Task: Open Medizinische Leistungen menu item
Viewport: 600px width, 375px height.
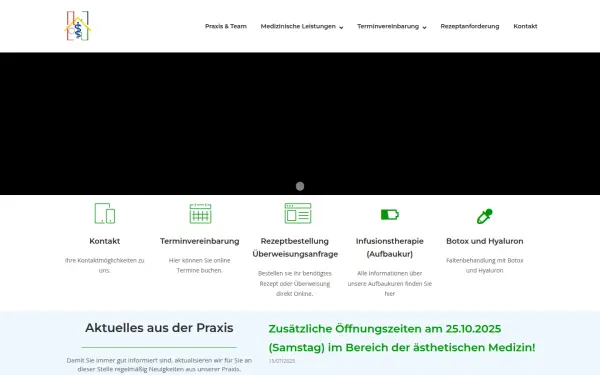Action: pyautogui.click(x=298, y=26)
